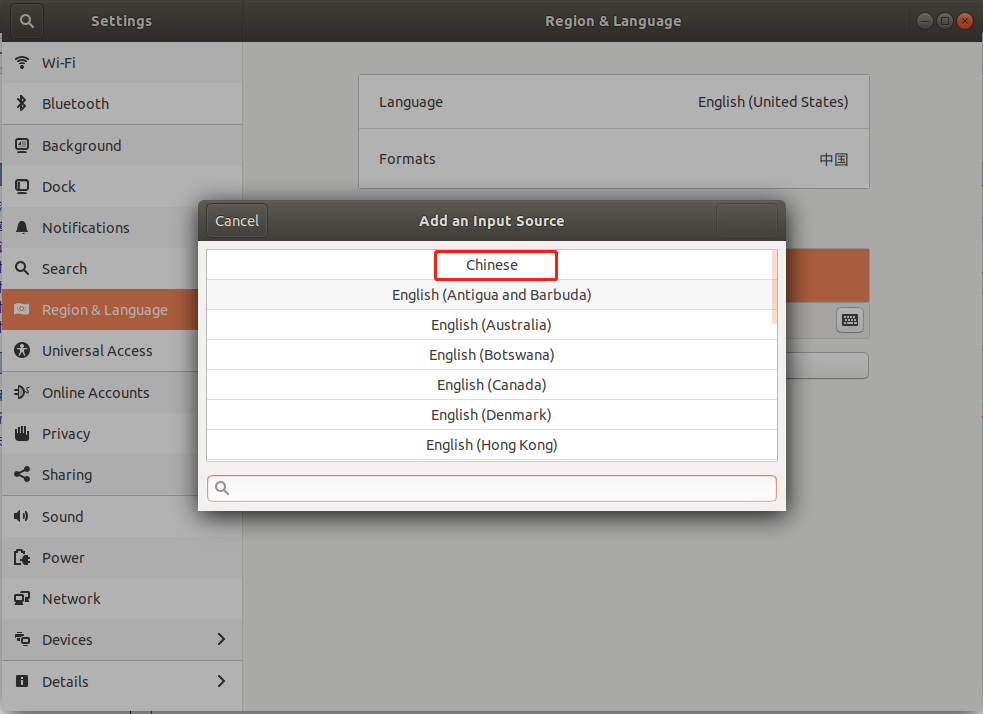The width and height of the screenshot is (983, 714).
Task: Open Power settings via the battery icon
Action: (21, 557)
